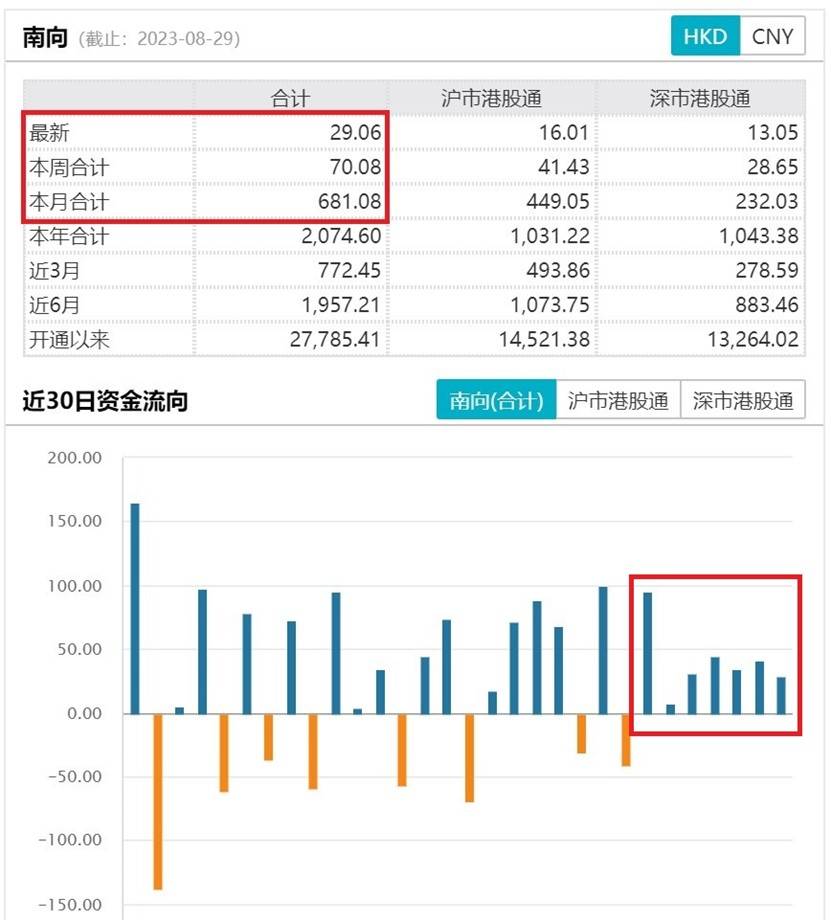Click the last blue bar on the right

click(781, 696)
